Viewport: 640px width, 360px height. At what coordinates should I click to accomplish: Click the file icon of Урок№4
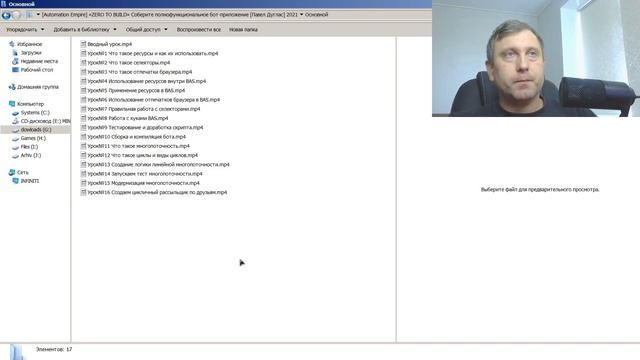click(83, 81)
